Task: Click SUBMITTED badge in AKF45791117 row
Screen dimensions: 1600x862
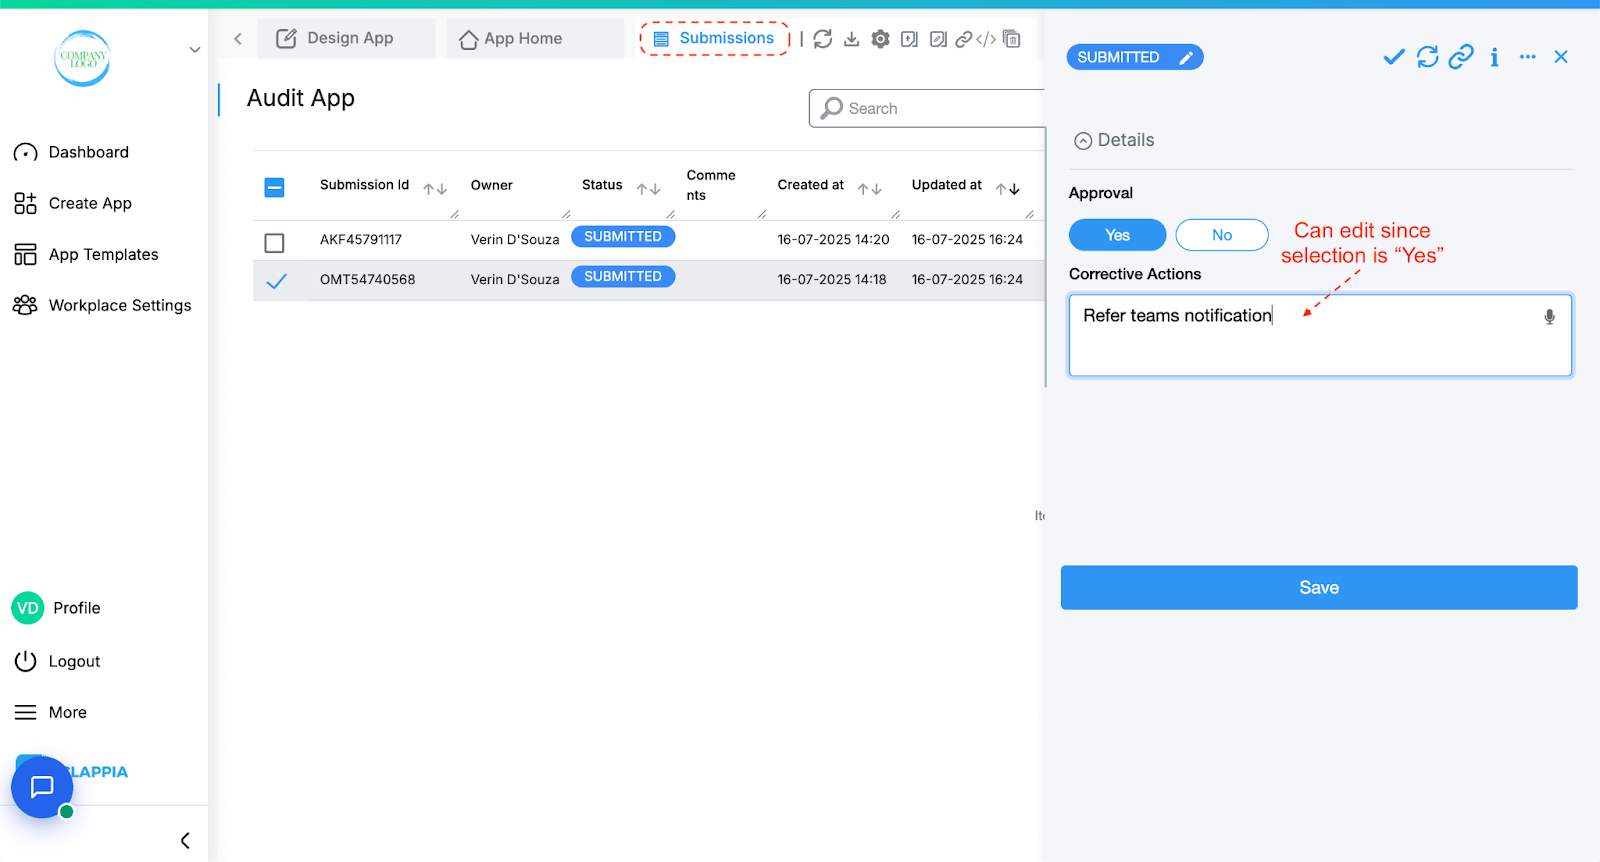Action: click(x=623, y=237)
